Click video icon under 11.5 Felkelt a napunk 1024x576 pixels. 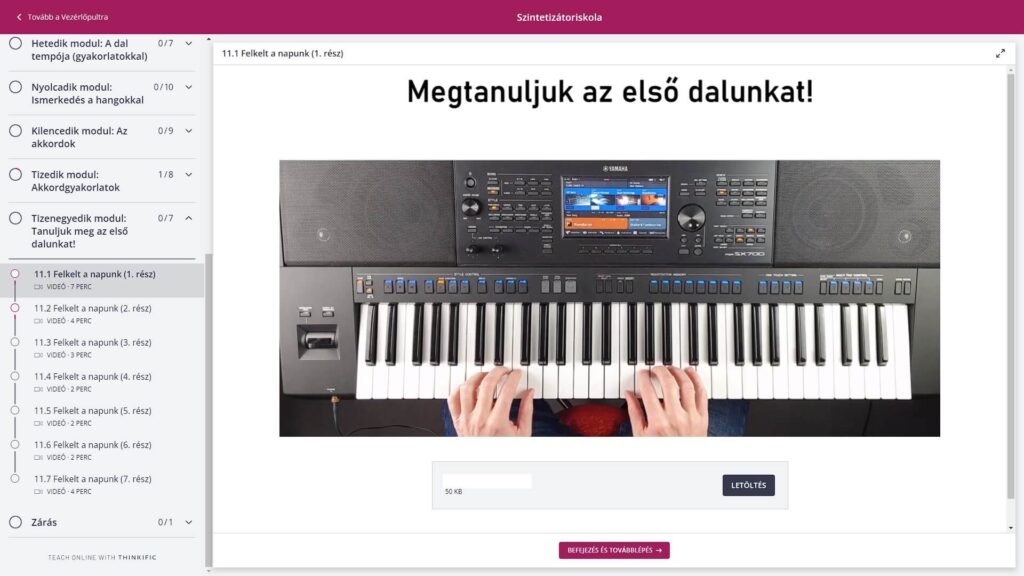39,423
